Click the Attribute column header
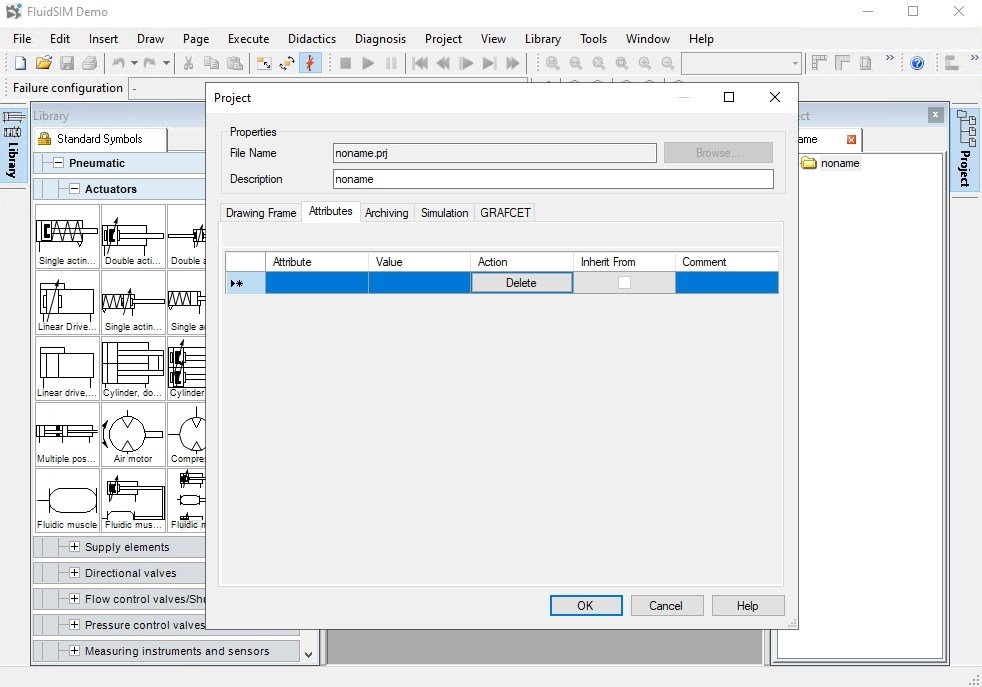 pos(317,262)
